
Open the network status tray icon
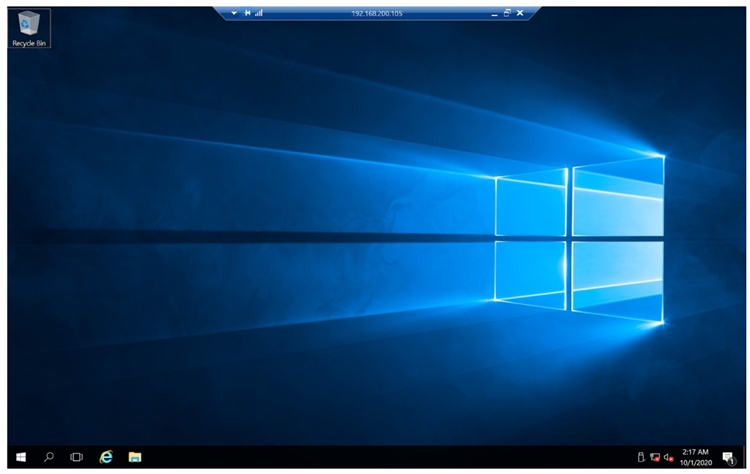(654, 457)
